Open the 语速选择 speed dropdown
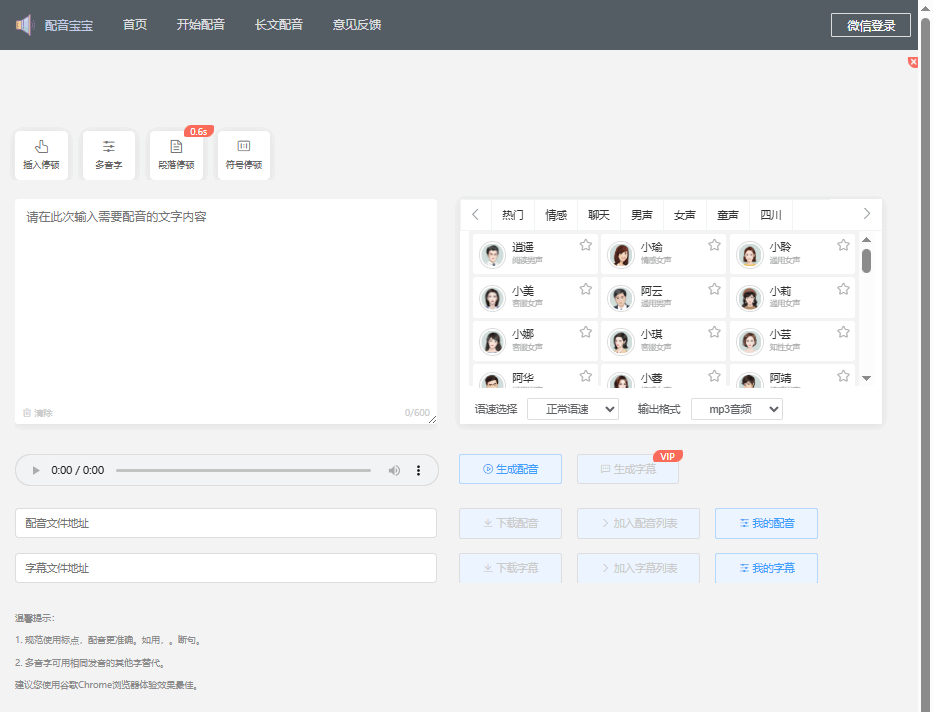 pos(573,409)
